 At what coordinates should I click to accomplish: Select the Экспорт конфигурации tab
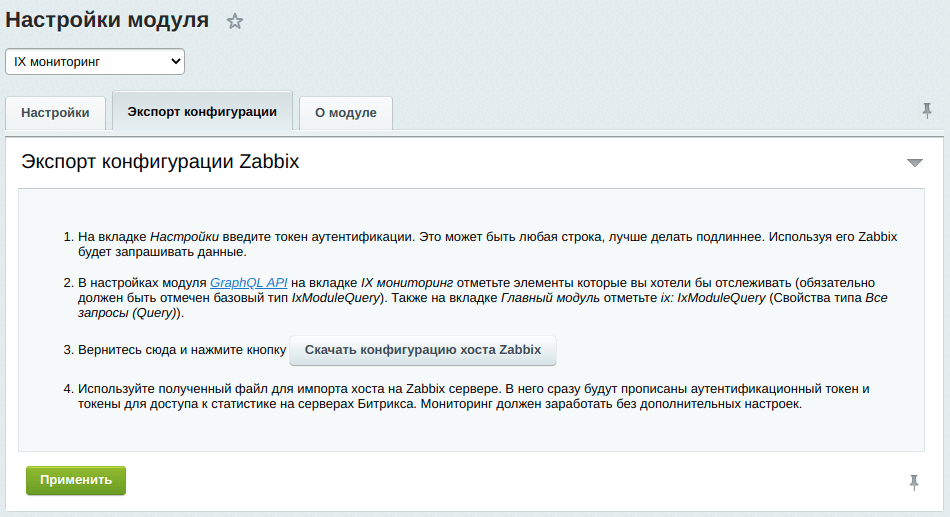[202, 111]
